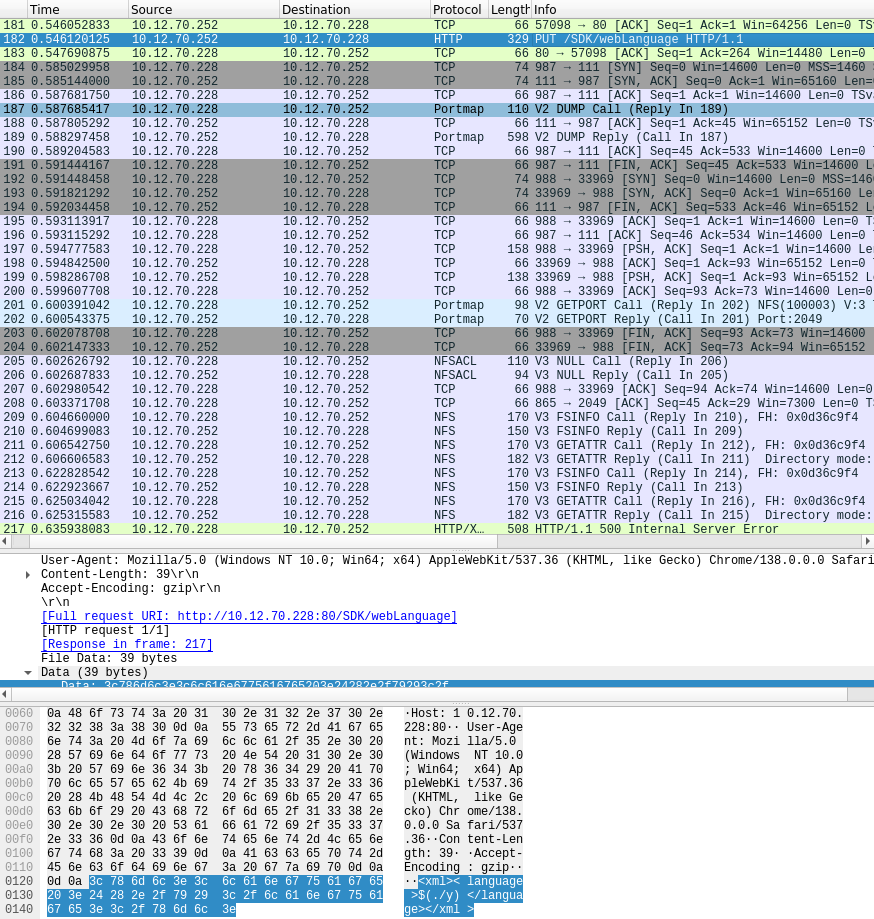
Task: Sort packets by the Protocol column
Action: (x=457, y=9)
